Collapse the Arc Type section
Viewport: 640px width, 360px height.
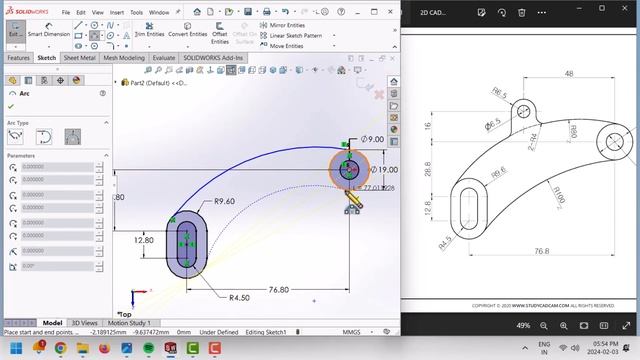tap(106, 122)
